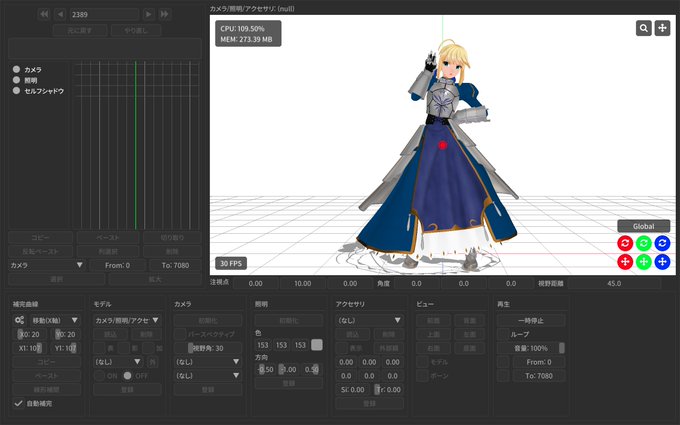The image size is (680, 425).
Task: Open the カメラ dropdown below the timeline
Action: [x=47, y=265]
